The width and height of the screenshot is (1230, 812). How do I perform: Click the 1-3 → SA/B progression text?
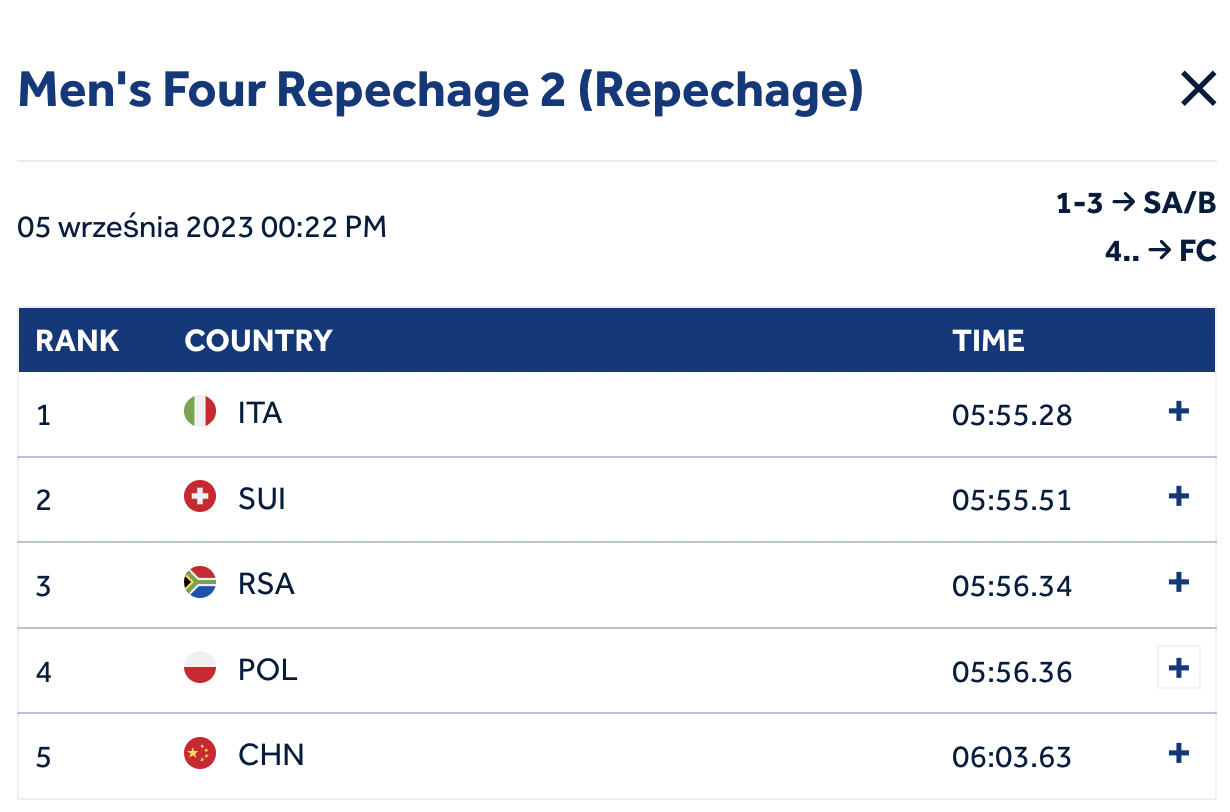click(x=1136, y=203)
